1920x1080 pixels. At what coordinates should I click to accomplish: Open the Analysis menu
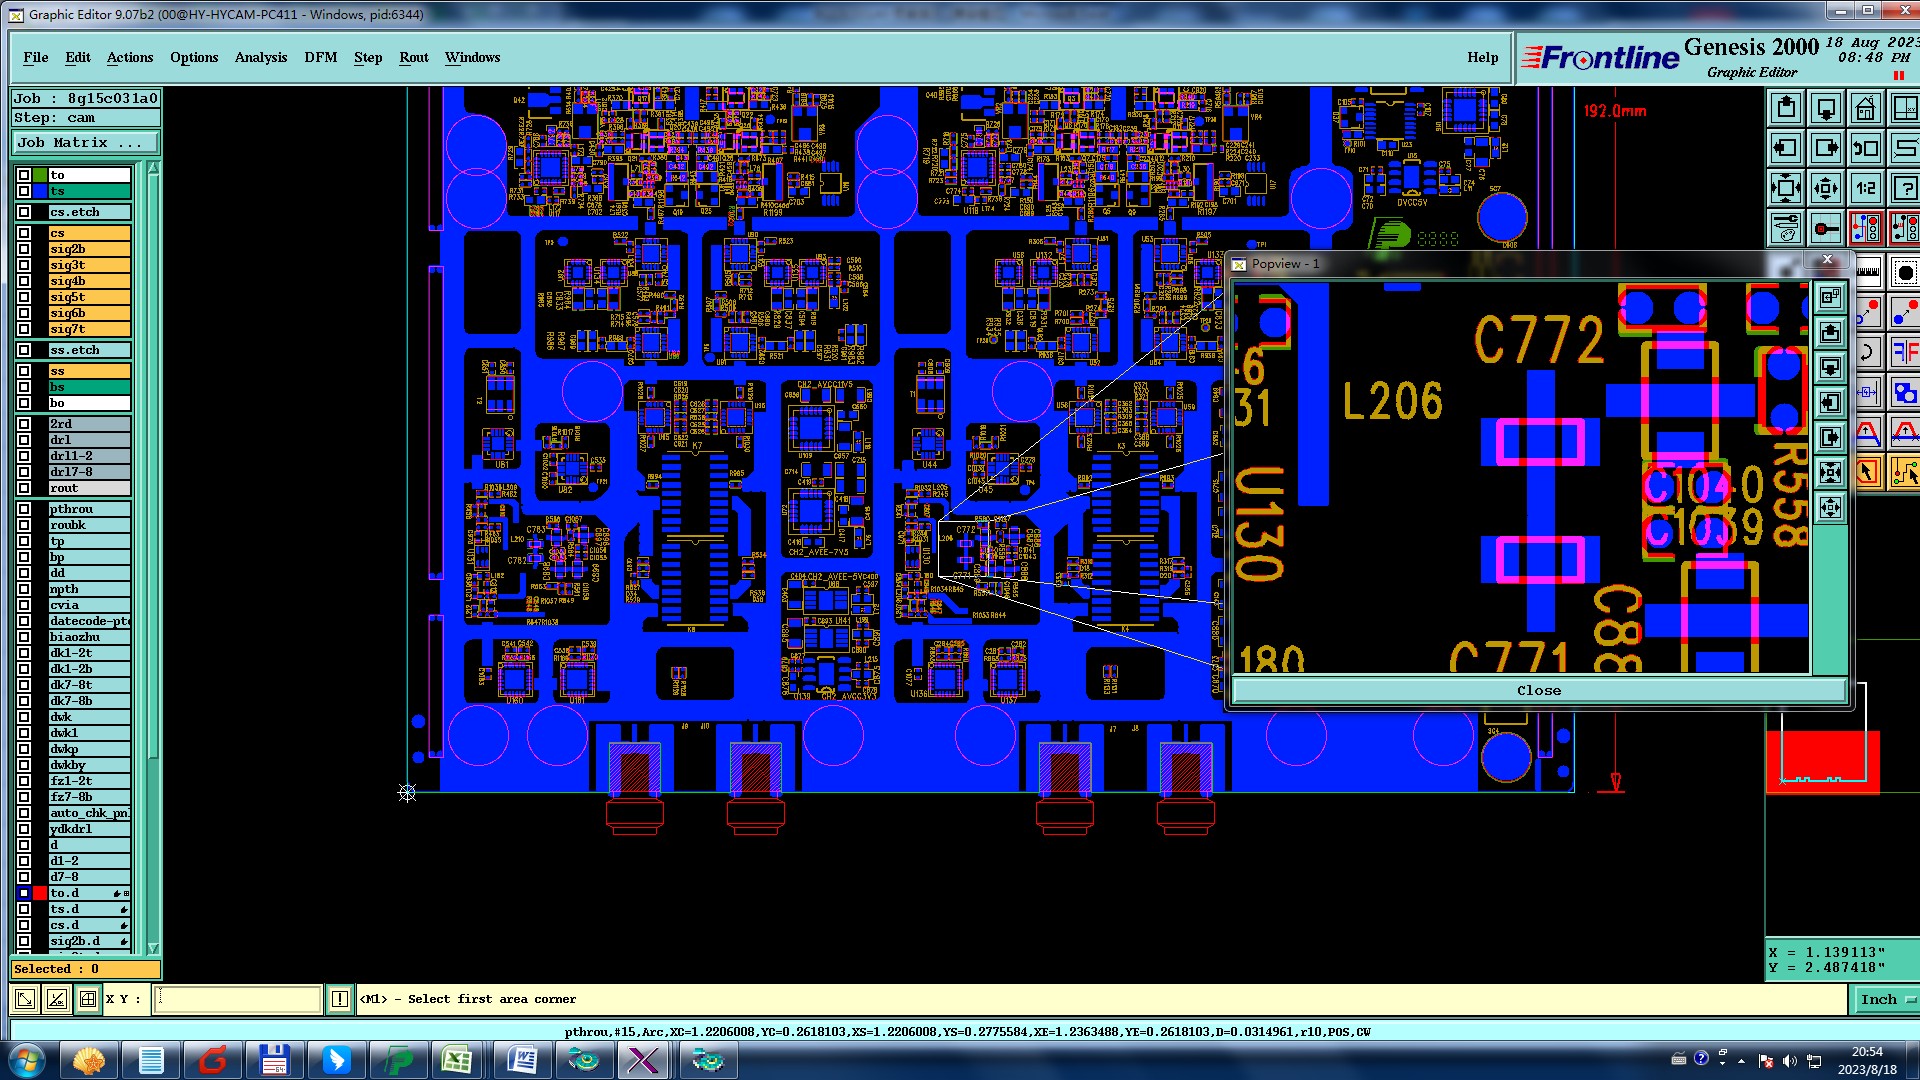coord(260,57)
